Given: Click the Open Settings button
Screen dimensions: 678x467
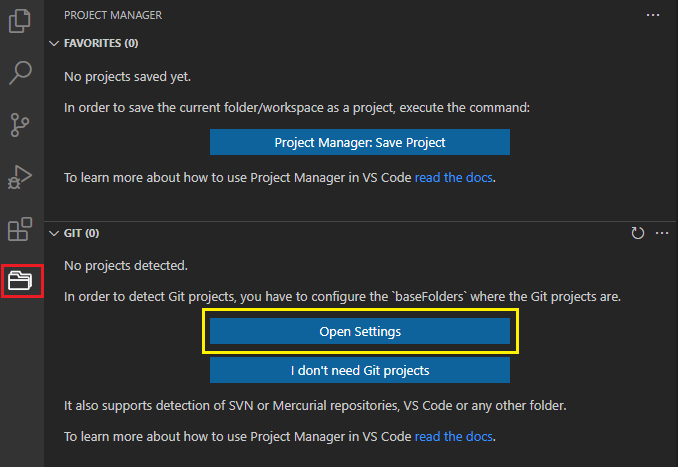Looking at the screenshot, I should coord(360,331).
